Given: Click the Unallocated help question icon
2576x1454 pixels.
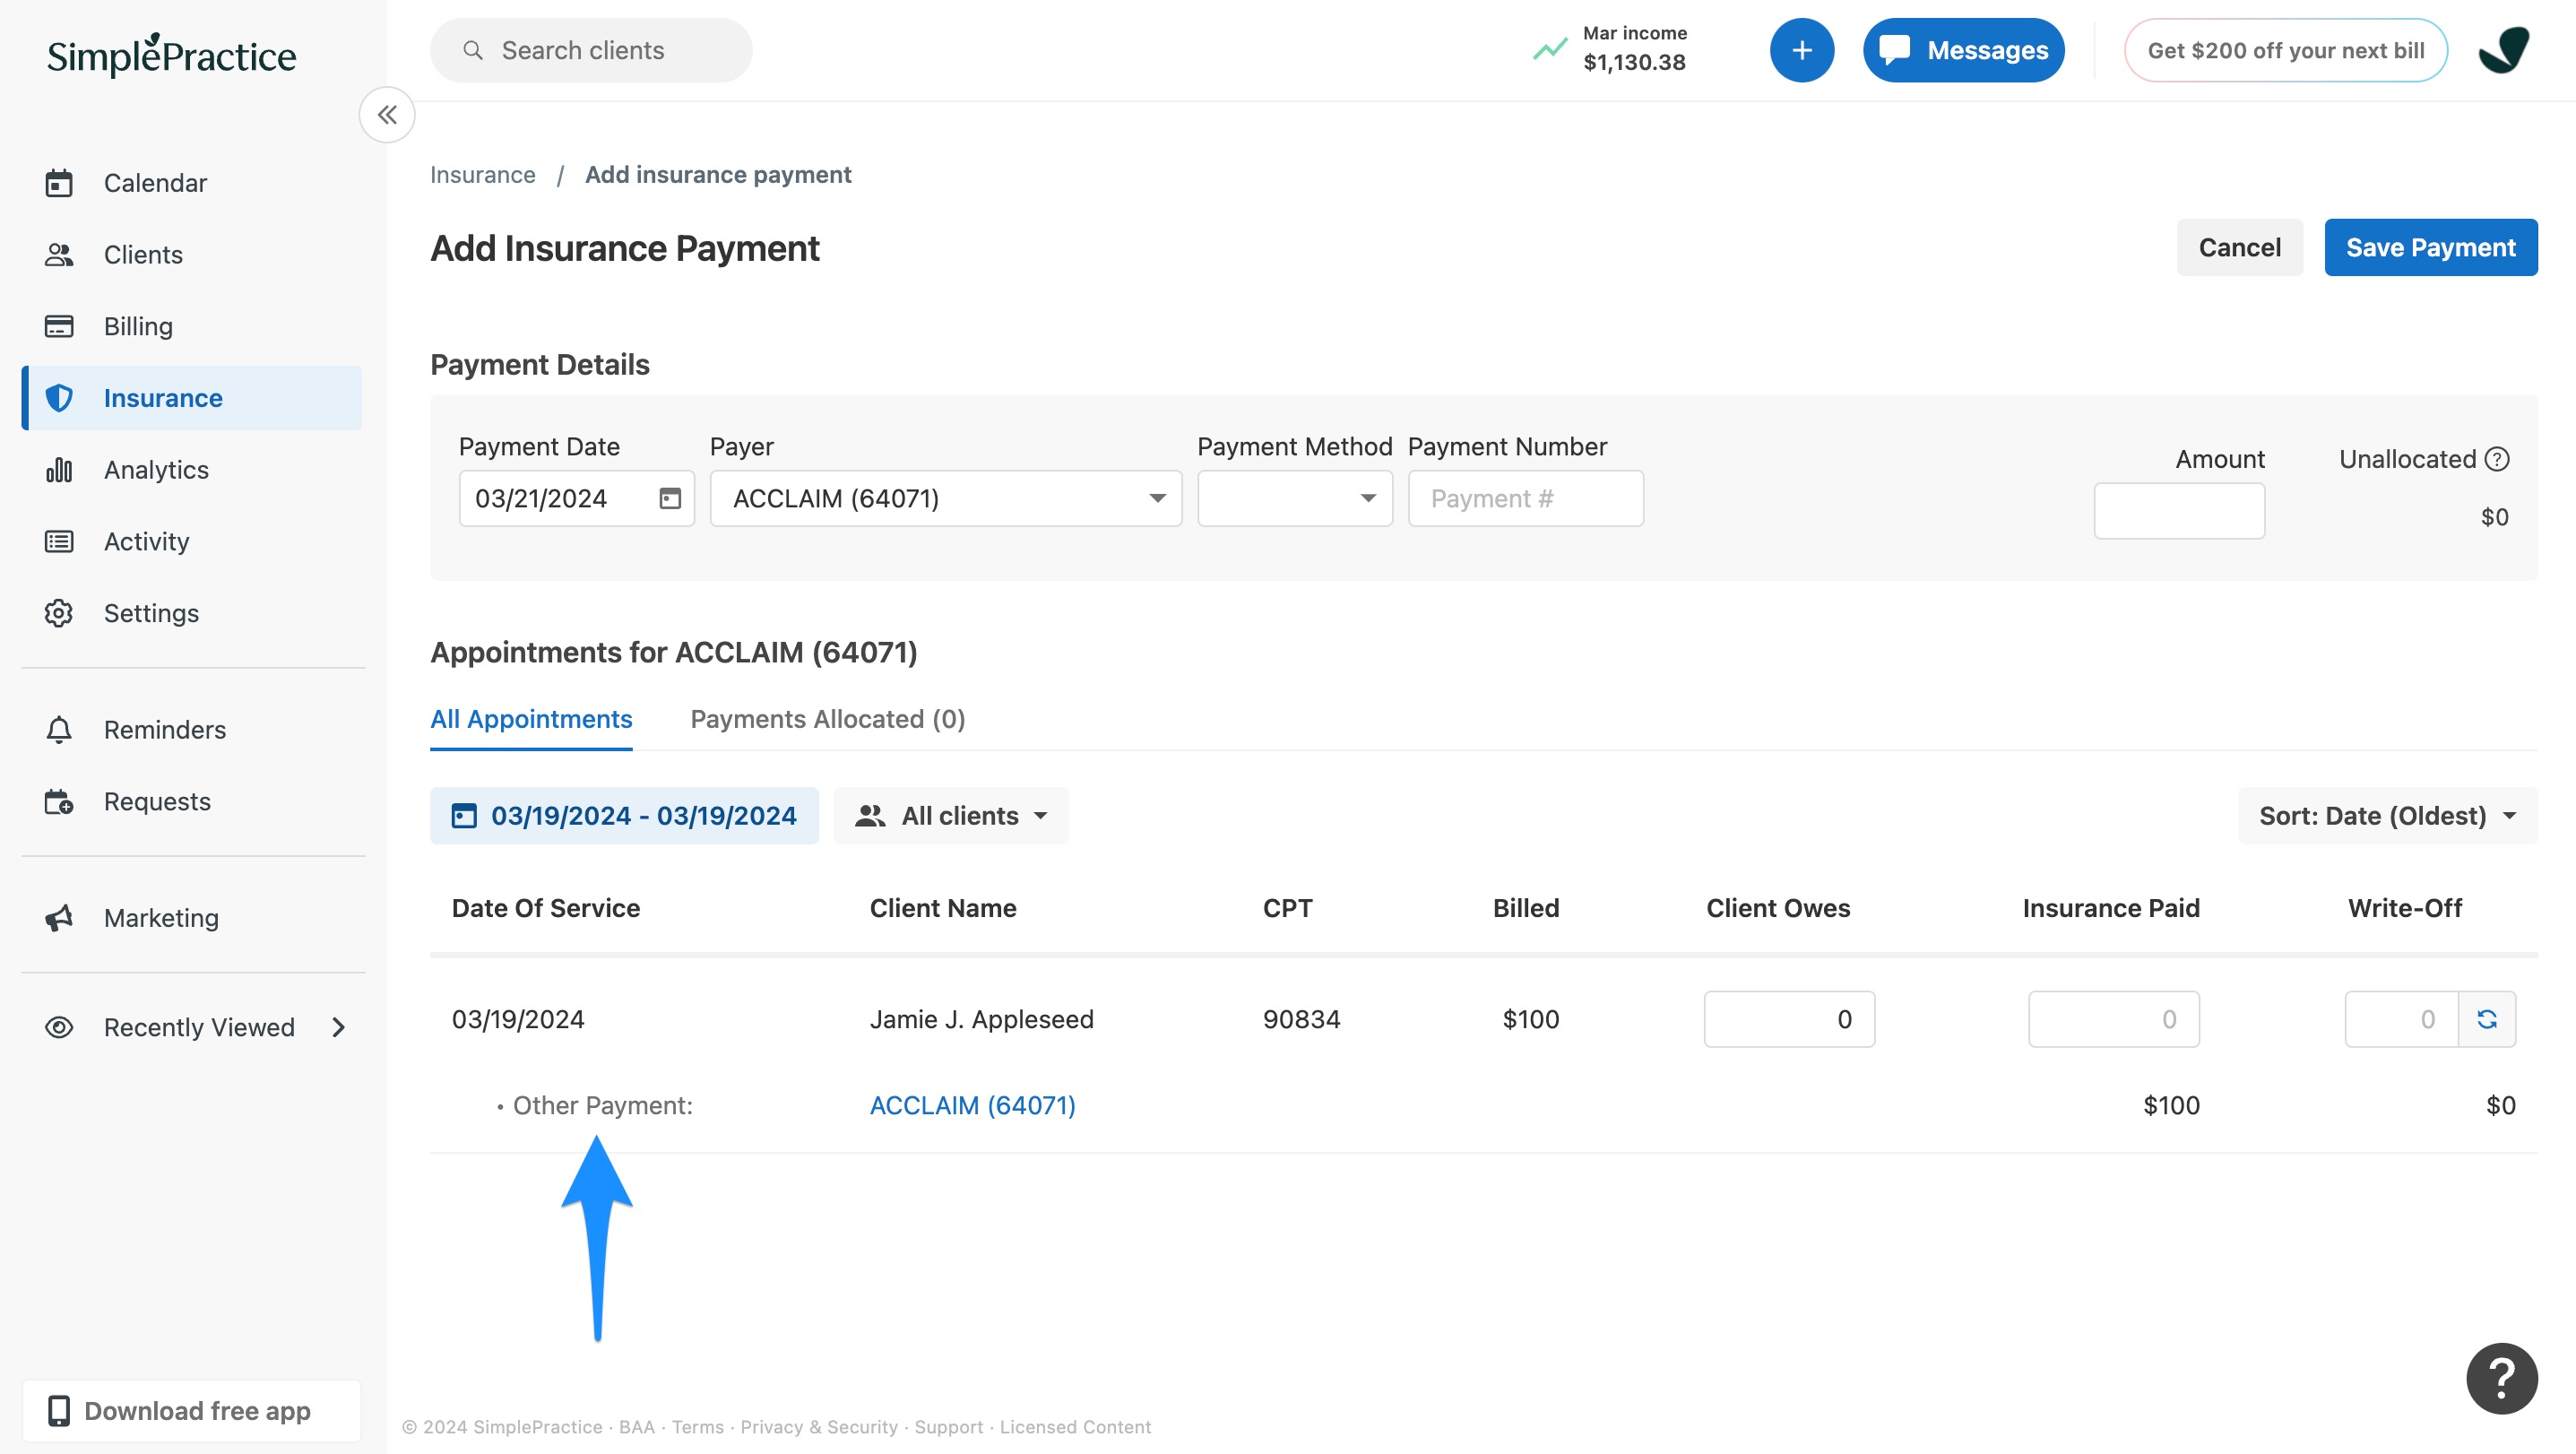Looking at the screenshot, I should pyautogui.click(x=2497, y=459).
